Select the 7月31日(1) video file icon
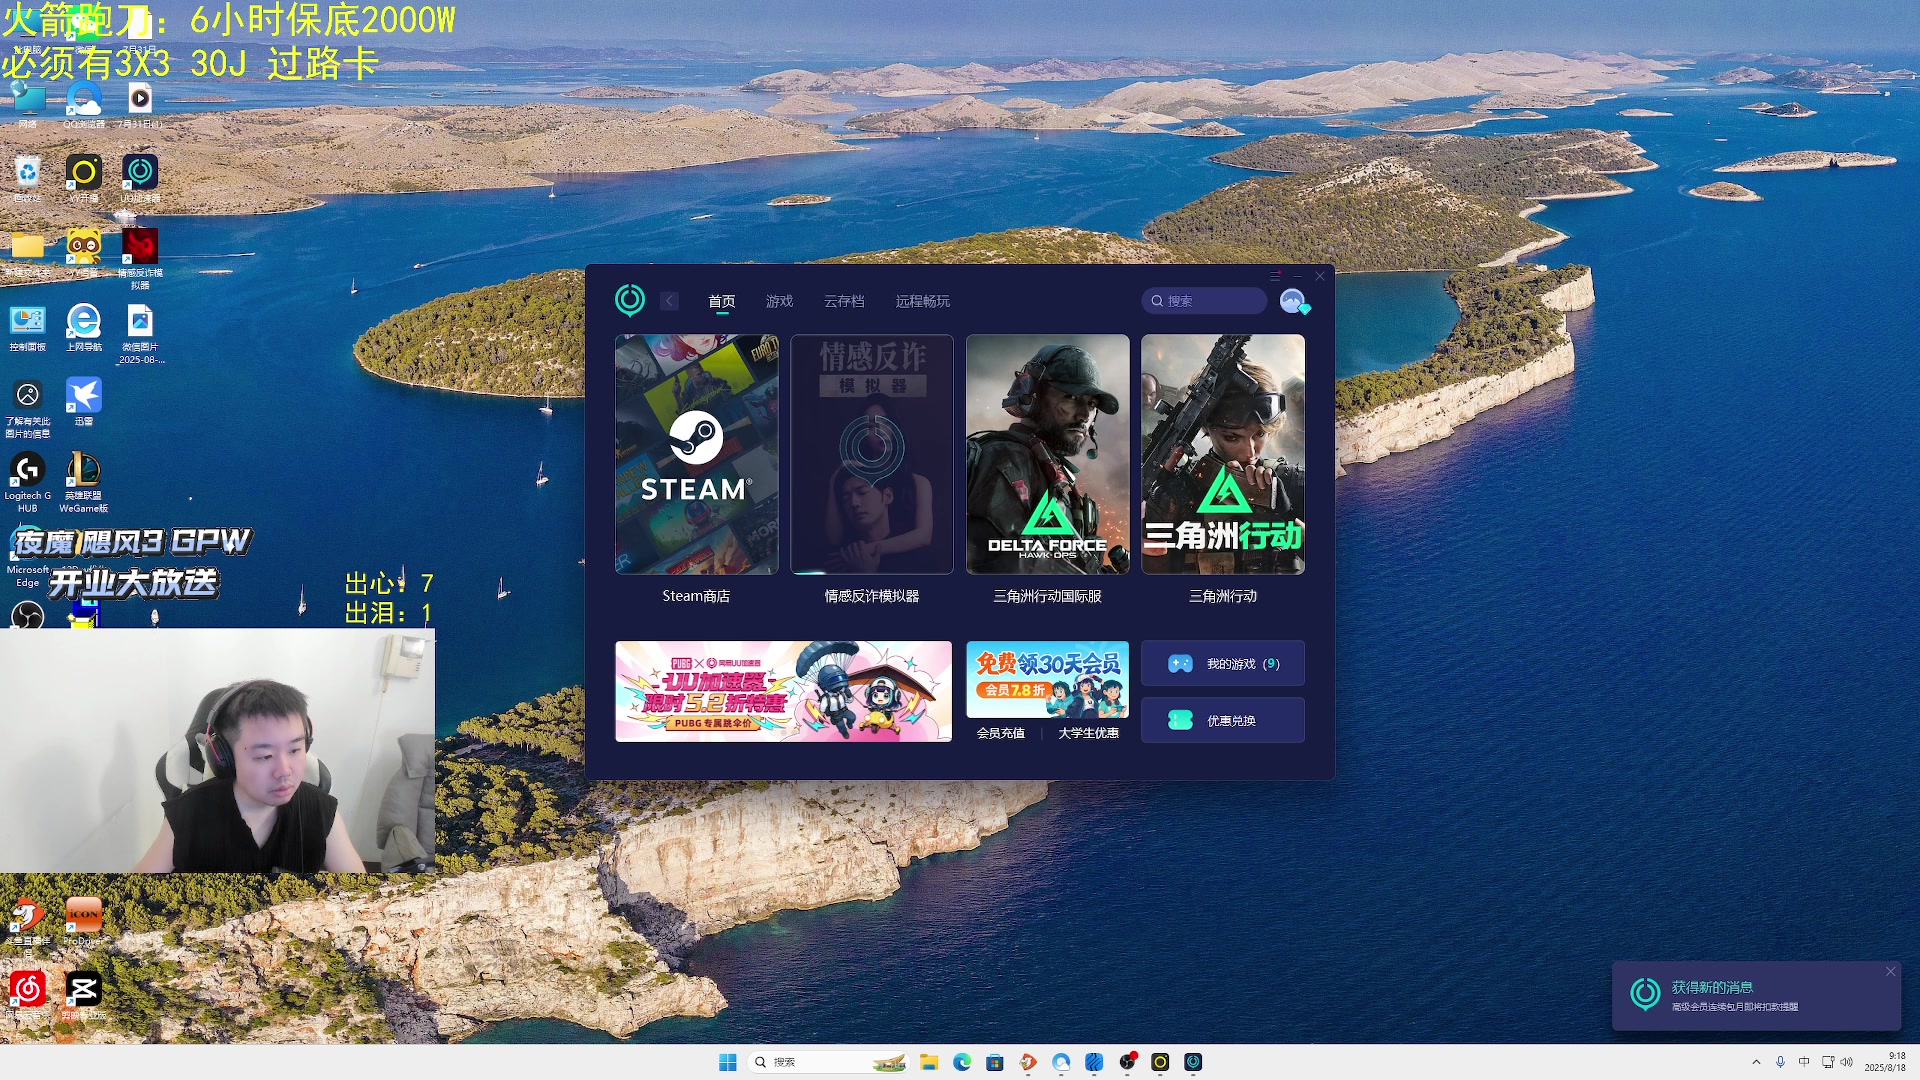Screen dimensions: 1920x1080 [140, 106]
